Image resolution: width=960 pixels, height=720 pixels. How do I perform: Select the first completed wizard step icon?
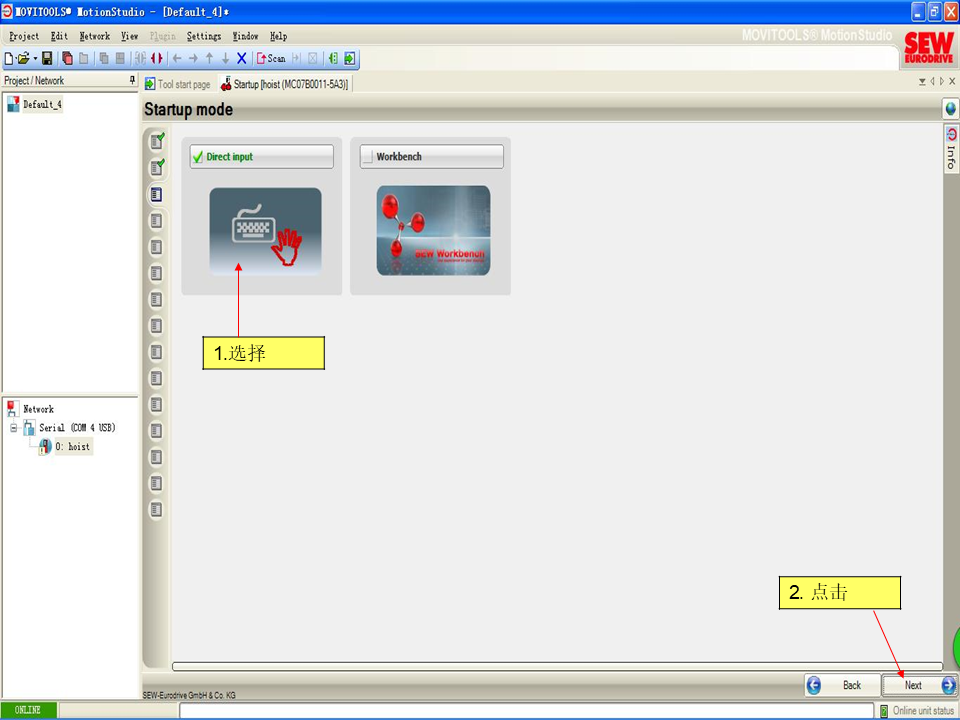pyautogui.click(x=157, y=141)
